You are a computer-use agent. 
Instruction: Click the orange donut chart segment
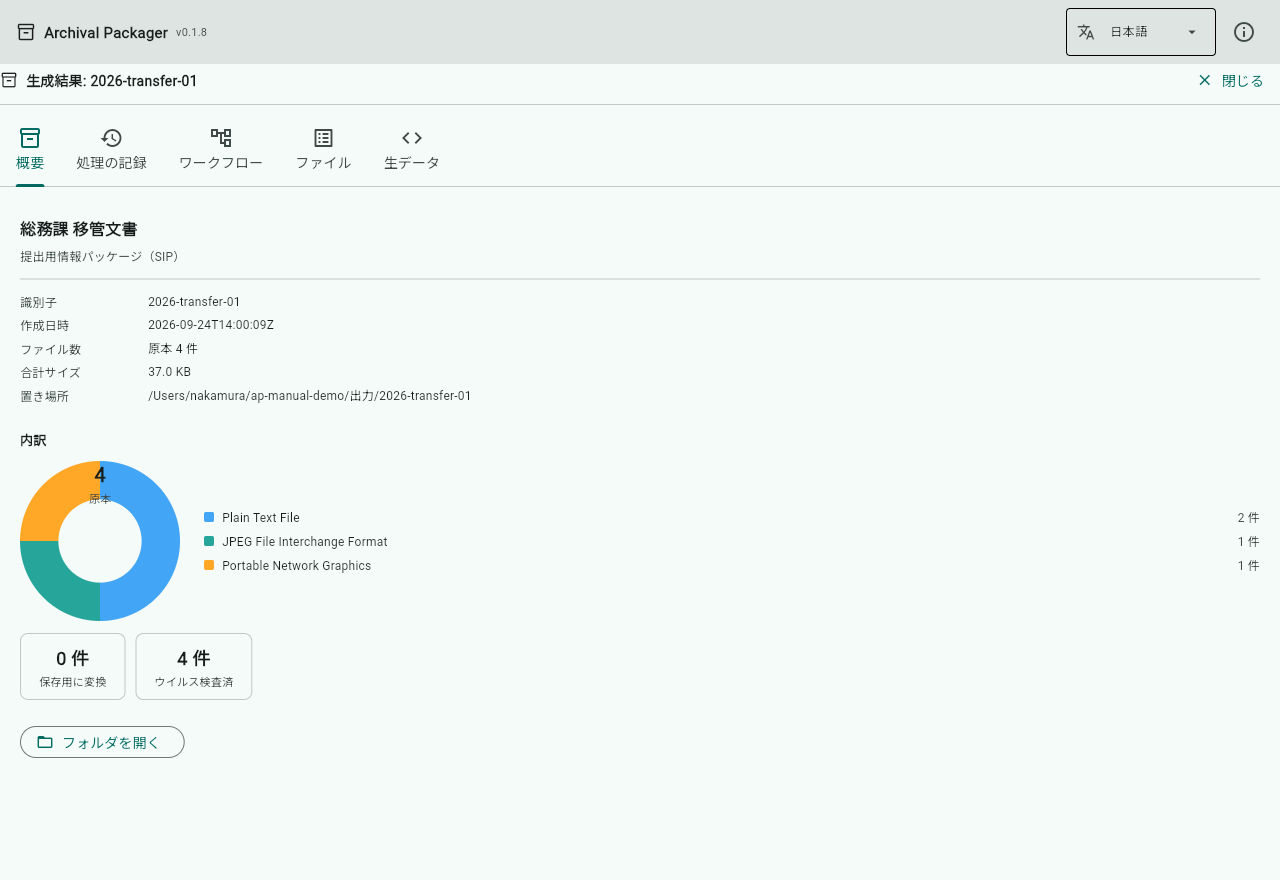(57, 498)
